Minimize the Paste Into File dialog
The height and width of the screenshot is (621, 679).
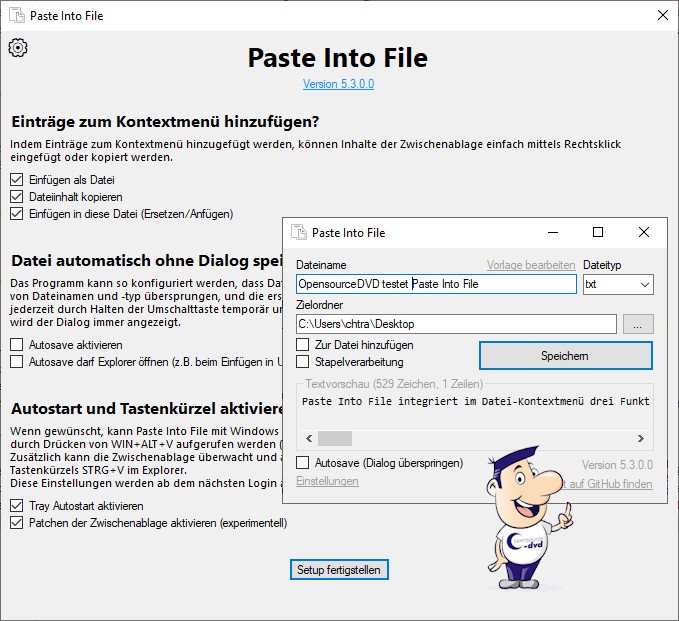point(552,232)
